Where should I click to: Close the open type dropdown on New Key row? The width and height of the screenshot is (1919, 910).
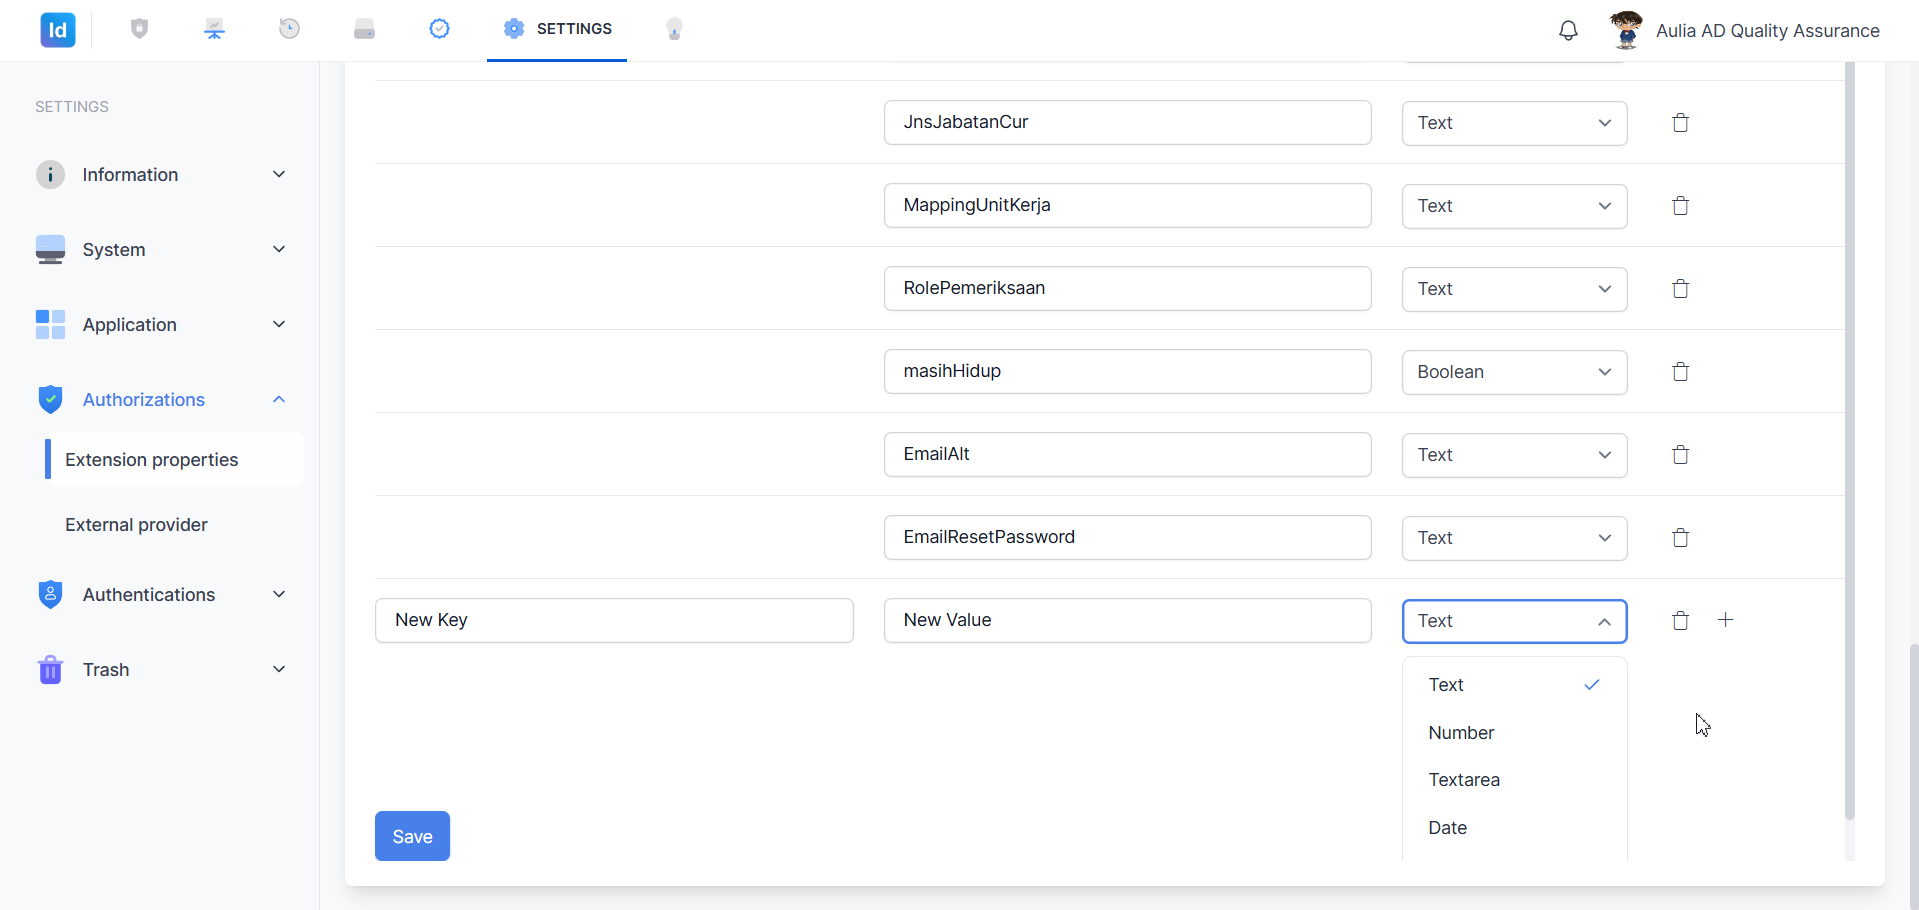(1514, 621)
